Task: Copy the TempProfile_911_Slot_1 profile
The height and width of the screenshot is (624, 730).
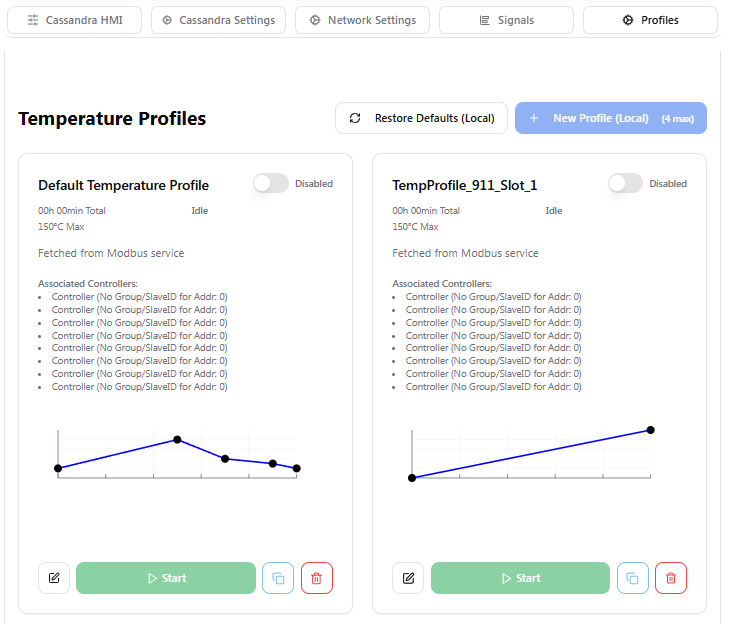Action: [632, 578]
